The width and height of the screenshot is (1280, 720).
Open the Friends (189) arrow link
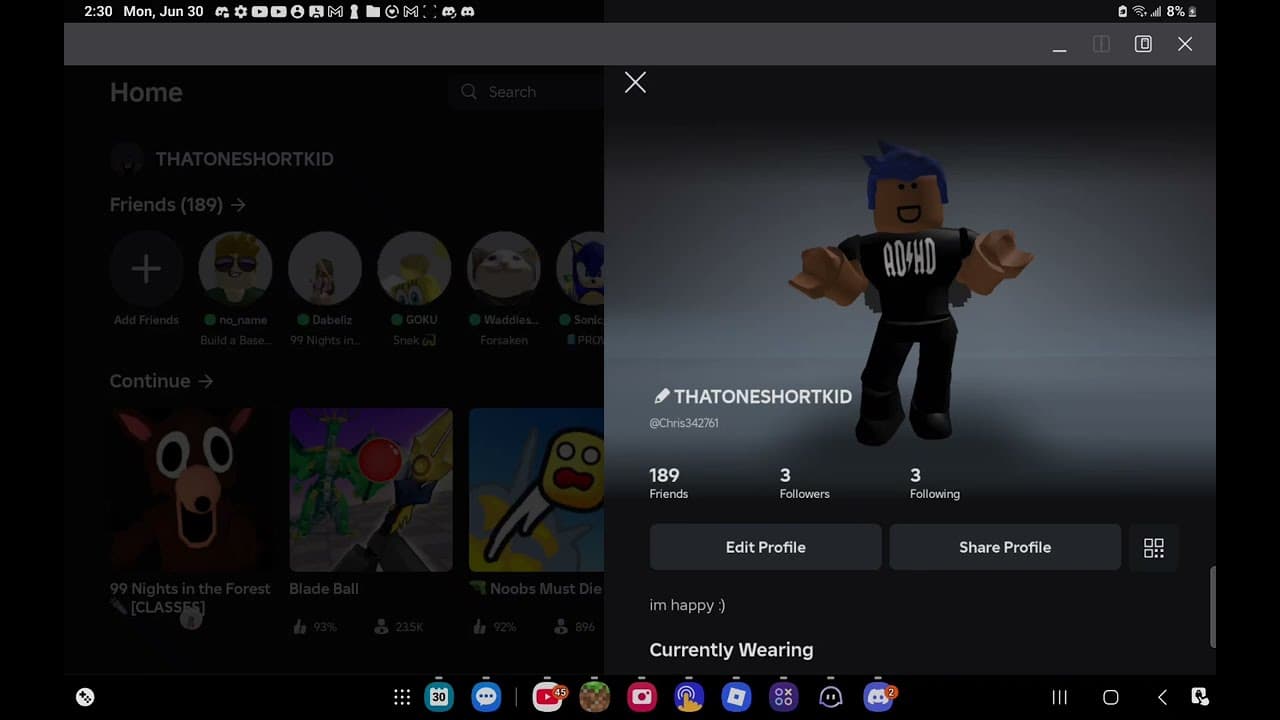click(178, 205)
